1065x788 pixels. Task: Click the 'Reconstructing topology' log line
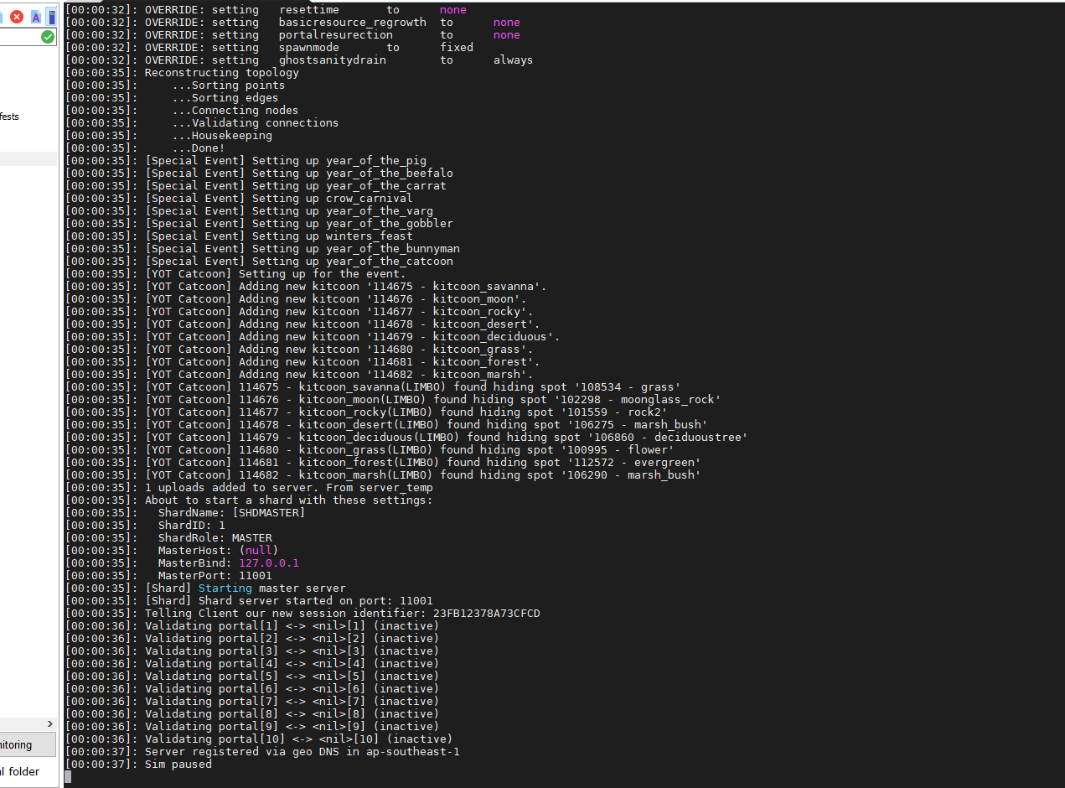coord(221,72)
